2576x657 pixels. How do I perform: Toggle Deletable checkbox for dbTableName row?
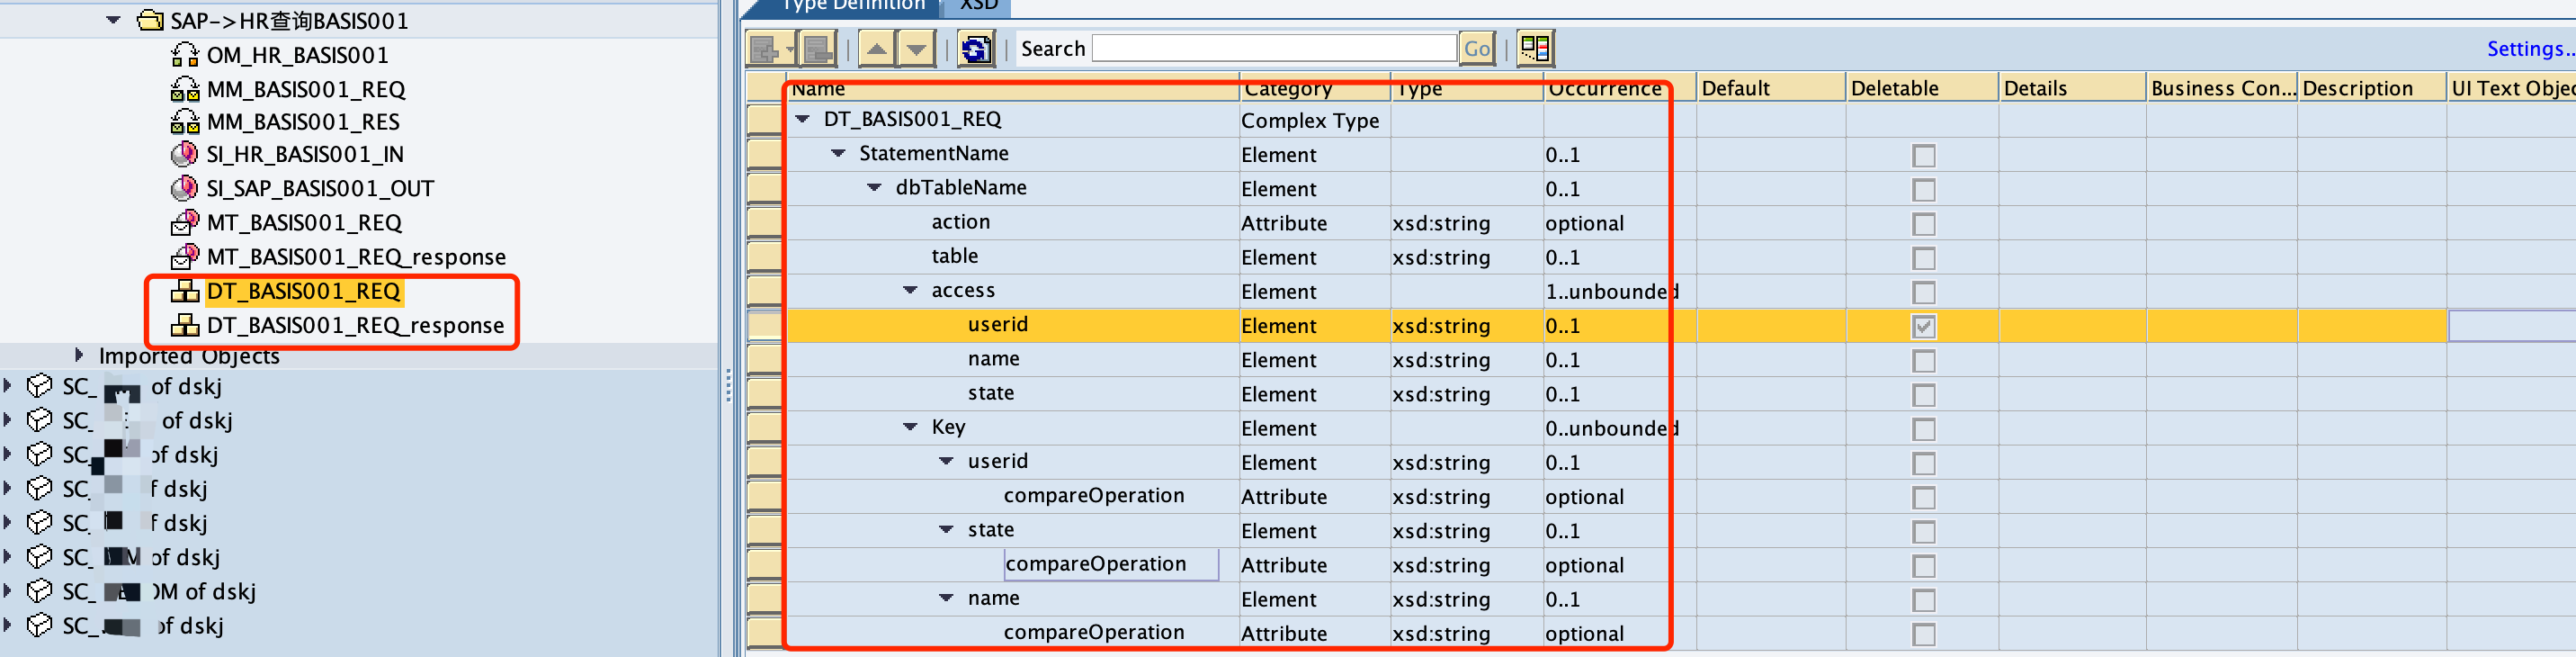(1923, 189)
